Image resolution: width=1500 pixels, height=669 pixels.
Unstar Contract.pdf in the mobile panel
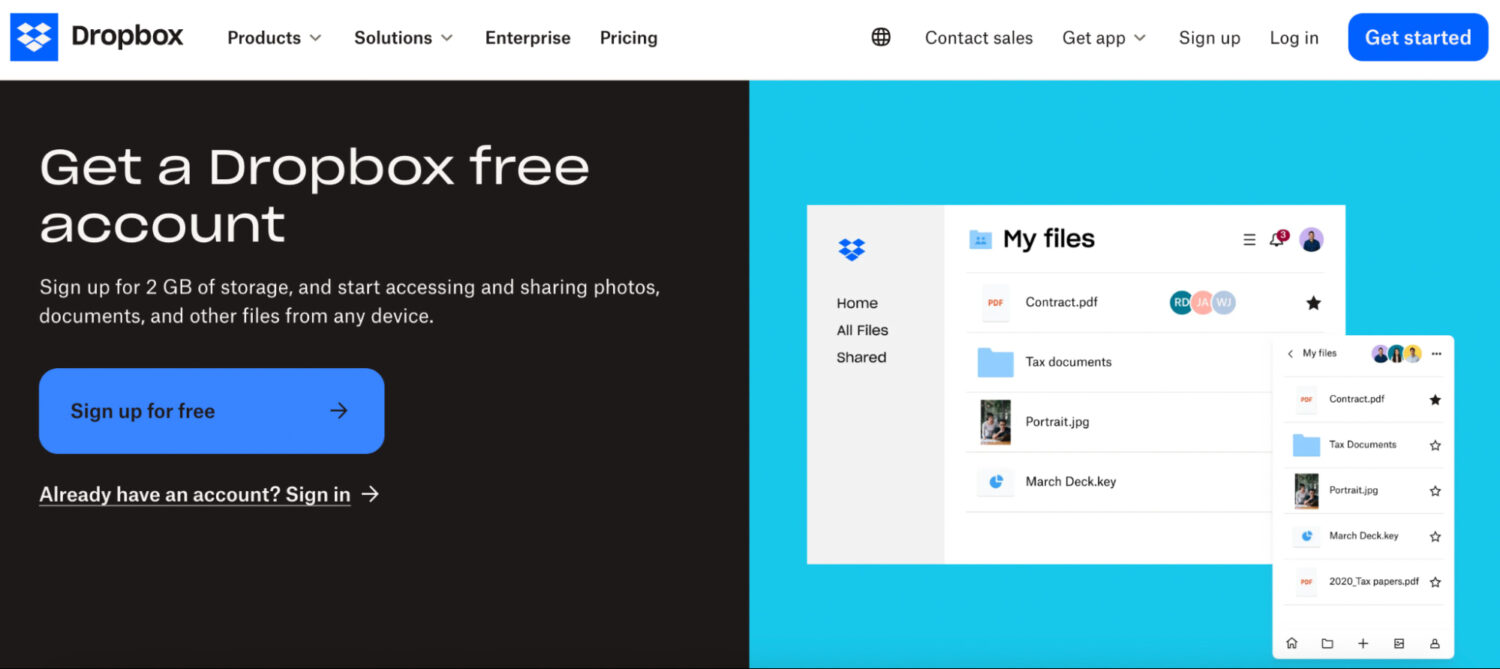click(1435, 400)
